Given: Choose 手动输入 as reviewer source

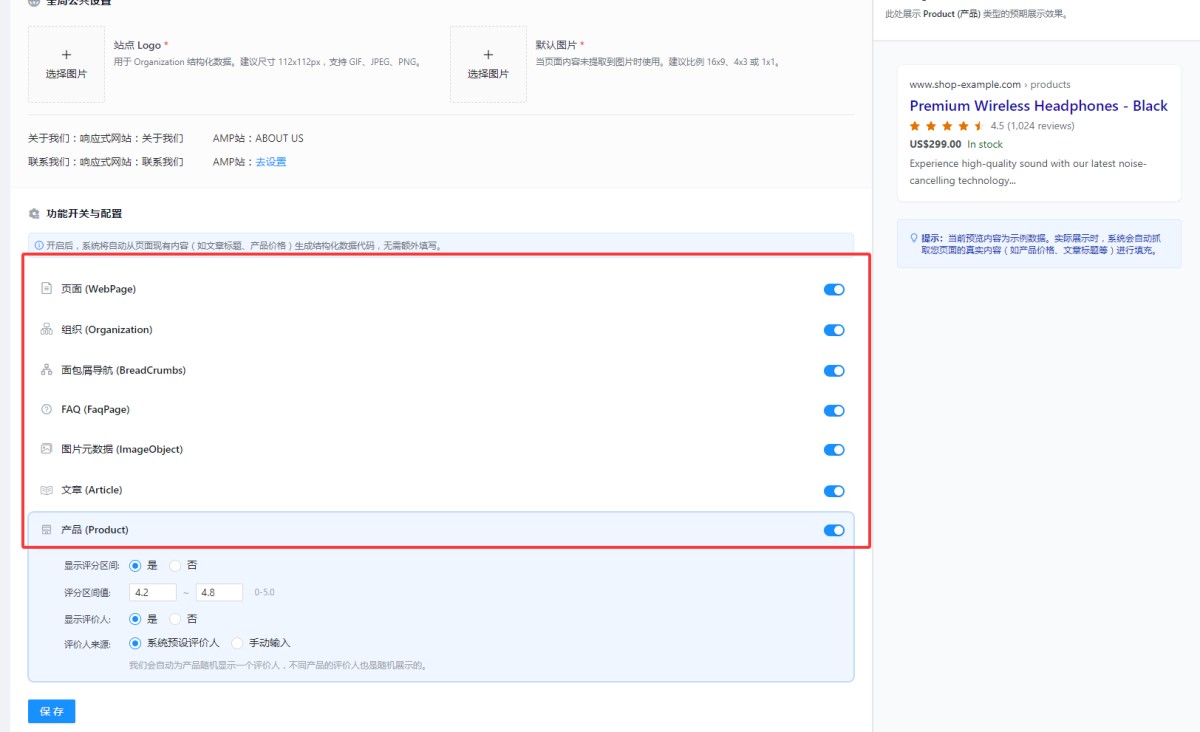Looking at the screenshot, I should tap(237, 643).
